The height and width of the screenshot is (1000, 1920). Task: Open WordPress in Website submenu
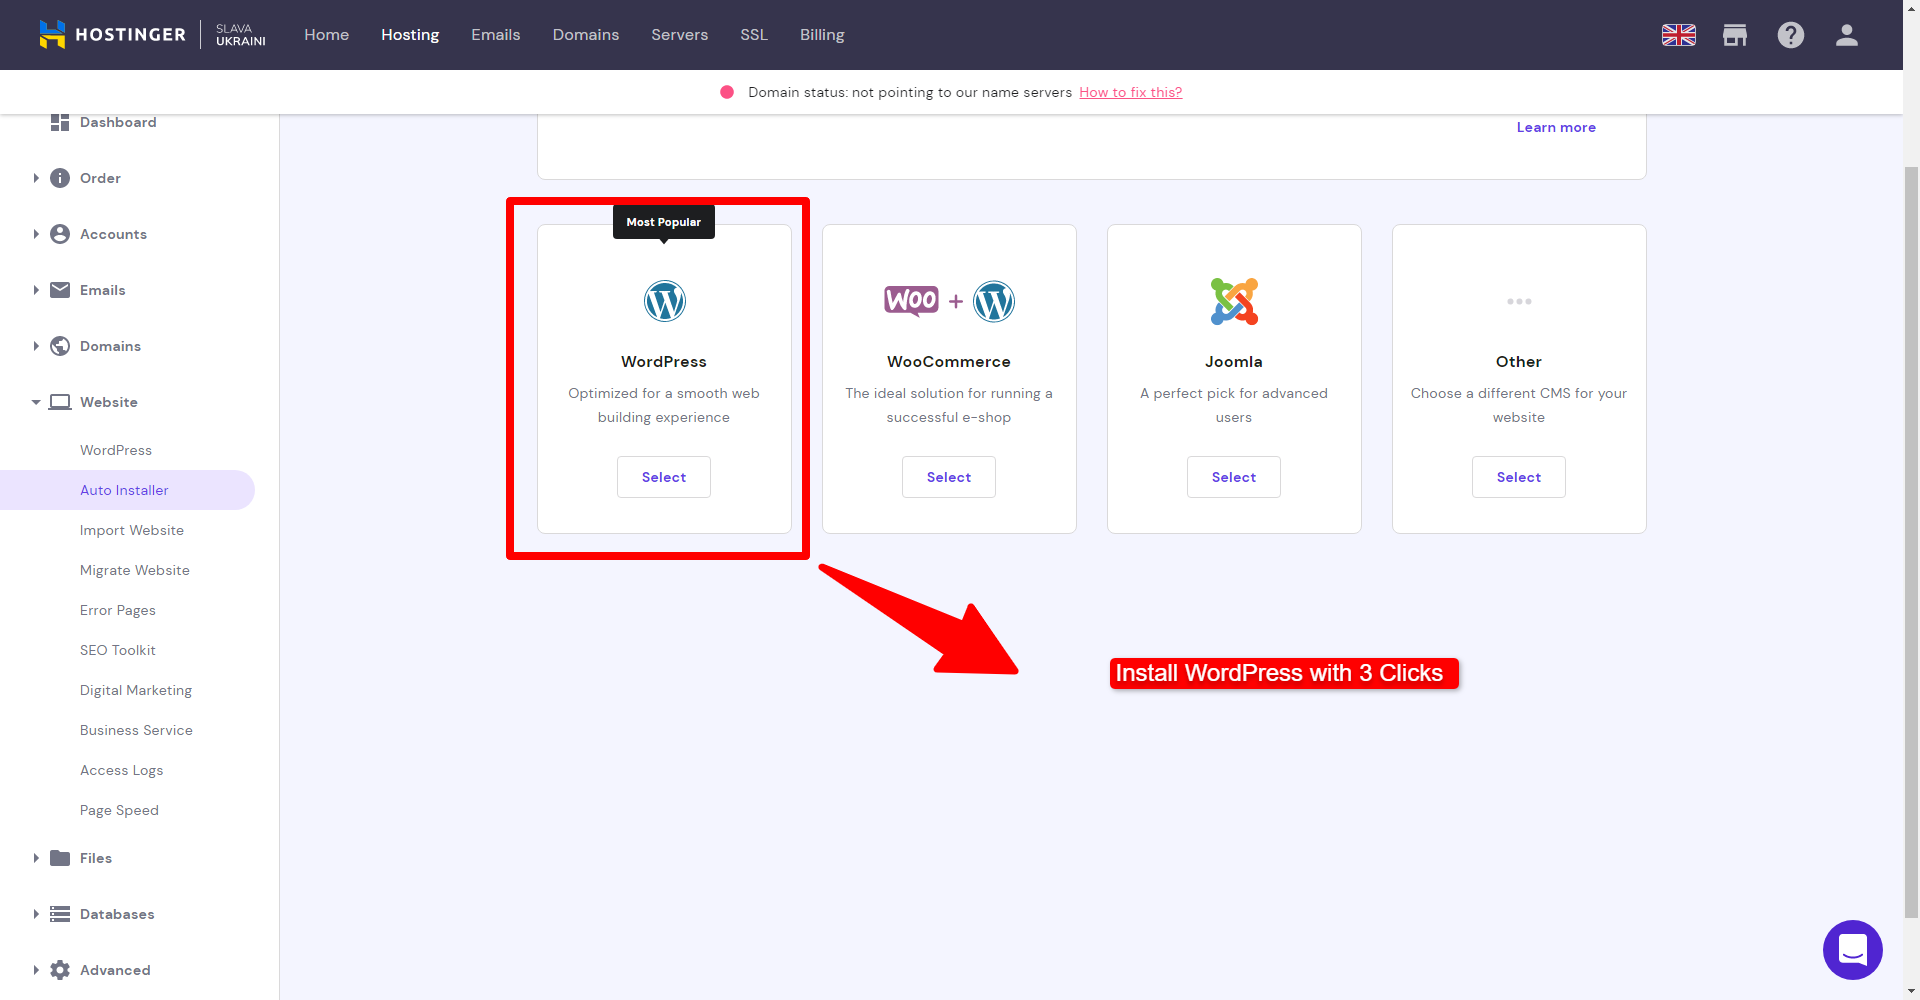pos(116,450)
